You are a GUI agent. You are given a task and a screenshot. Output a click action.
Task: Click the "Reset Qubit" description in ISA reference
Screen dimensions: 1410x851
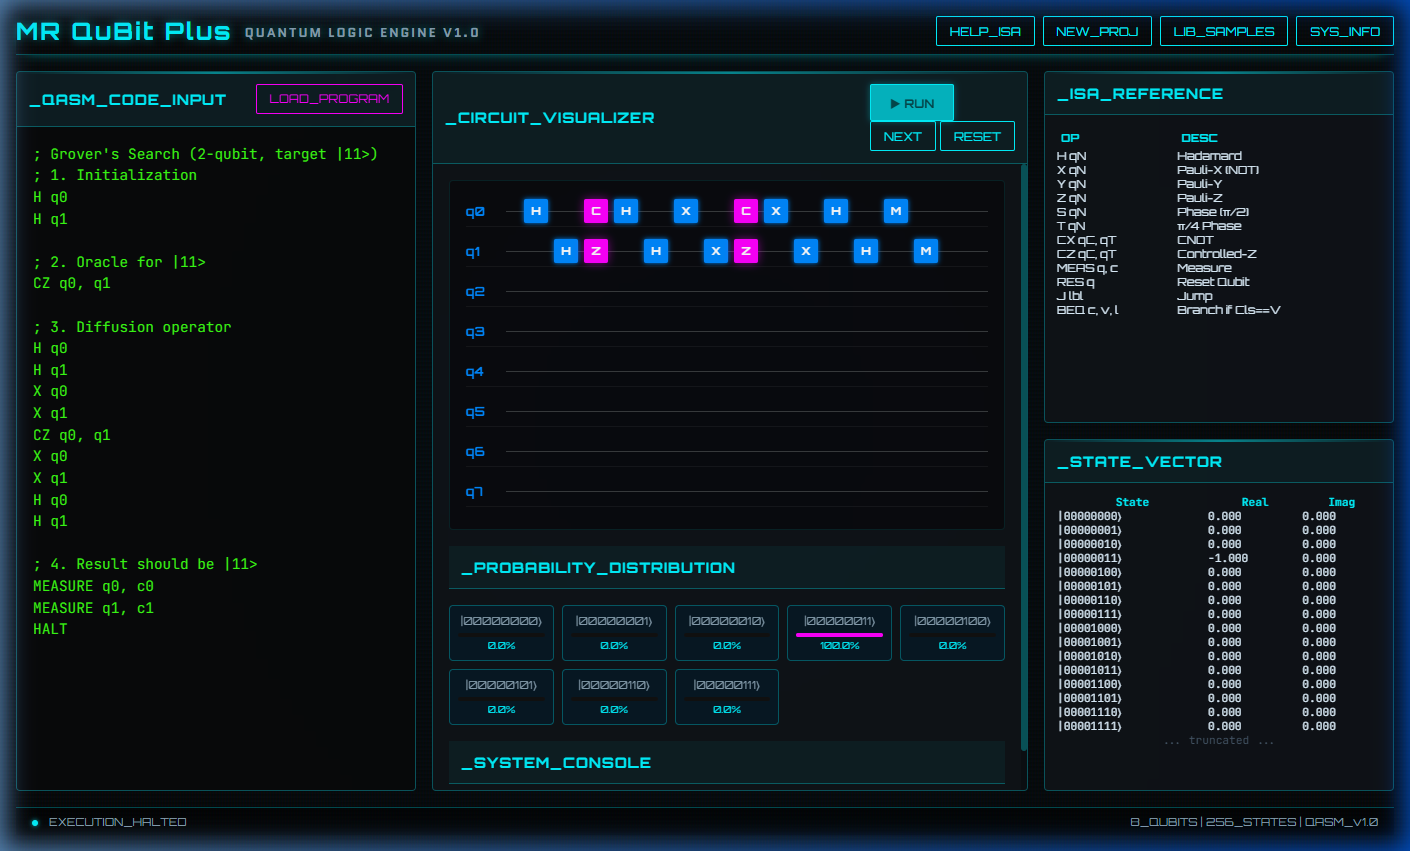pyautogui.click(x=1213, y=282)
